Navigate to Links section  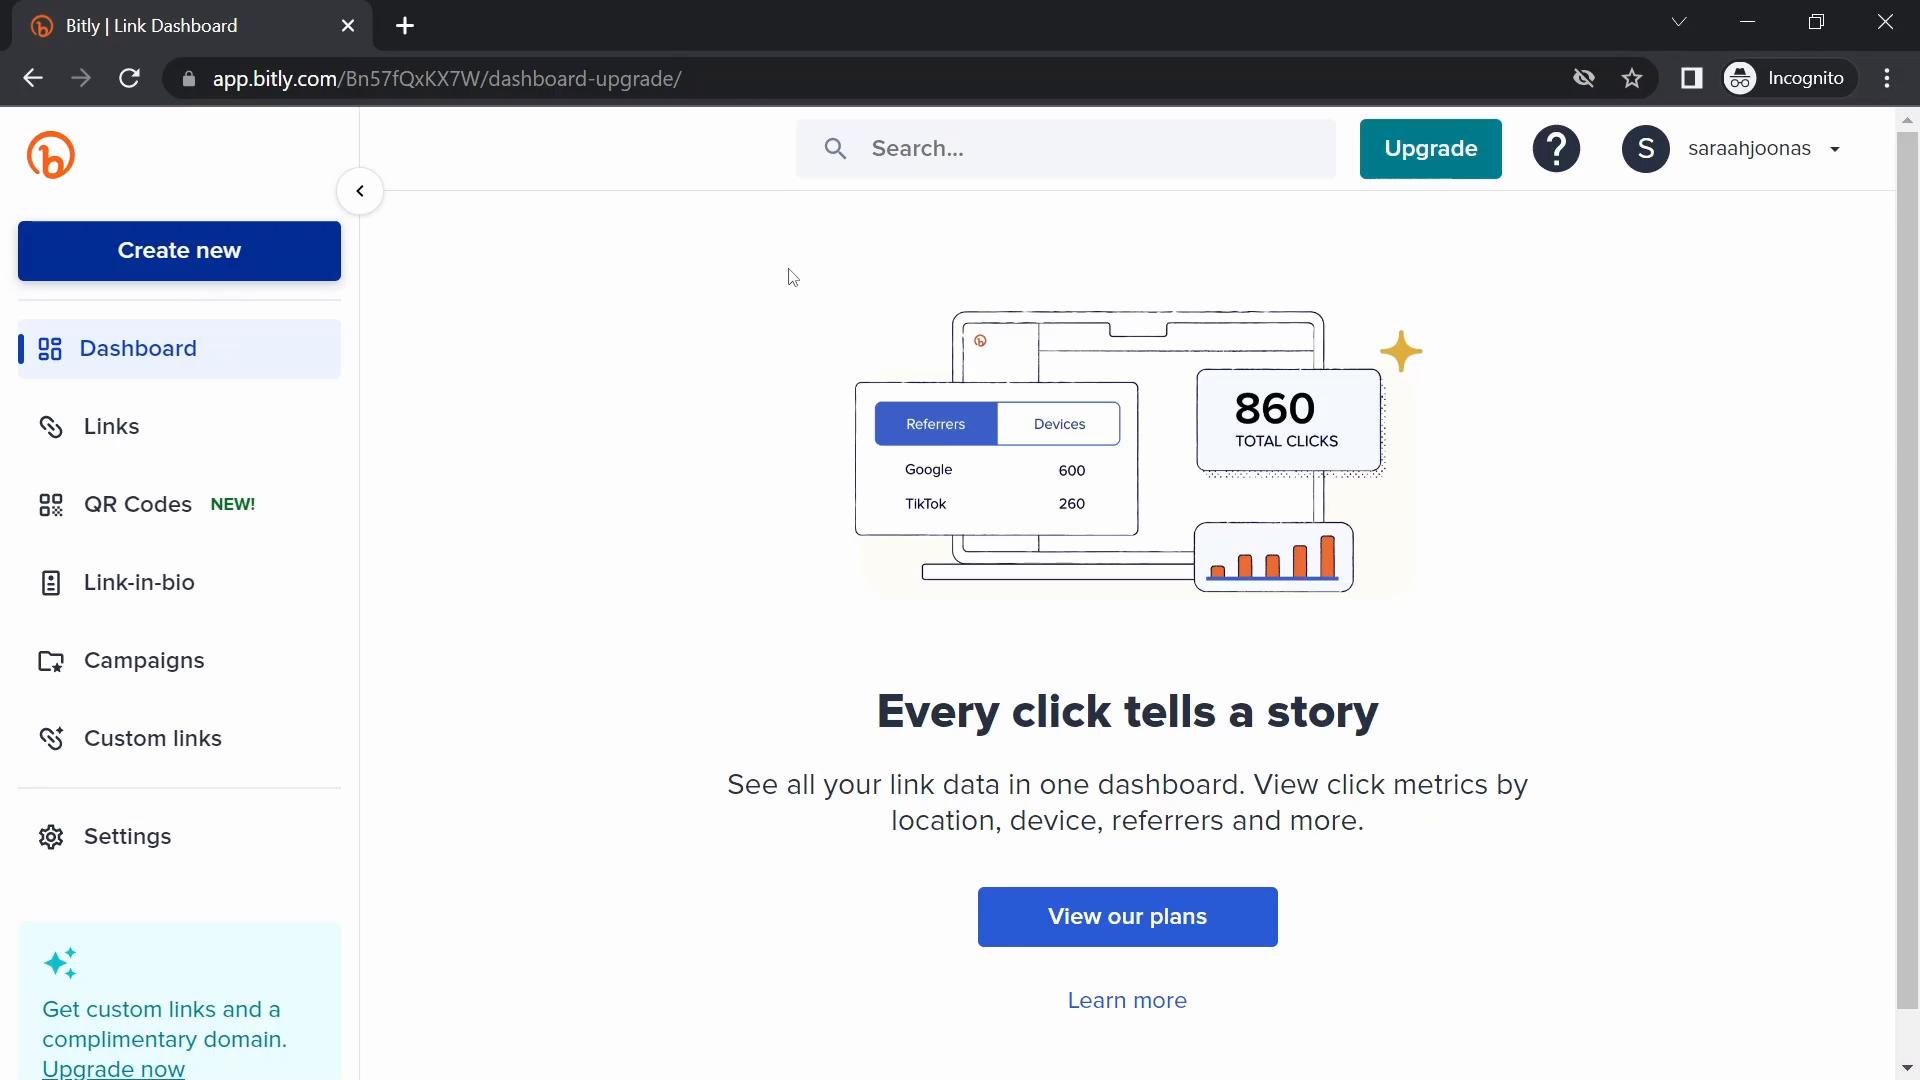(111, 426)
